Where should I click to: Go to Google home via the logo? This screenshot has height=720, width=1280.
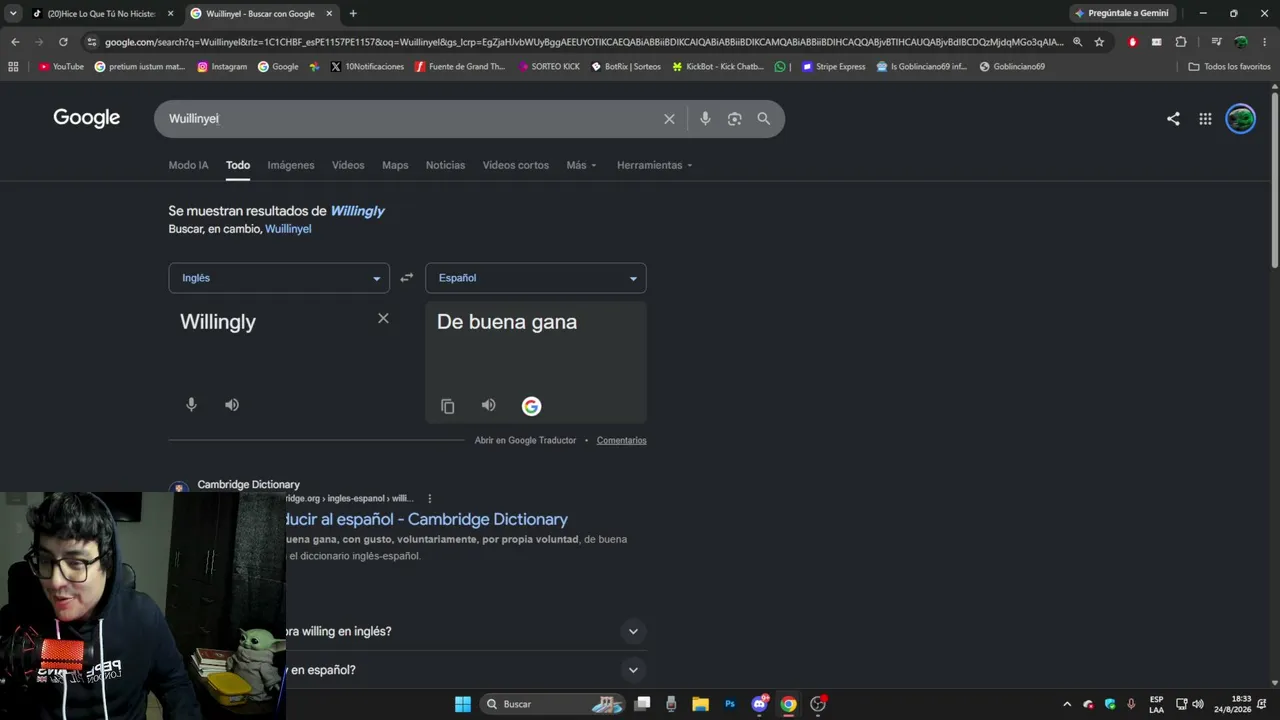point(87,118)
